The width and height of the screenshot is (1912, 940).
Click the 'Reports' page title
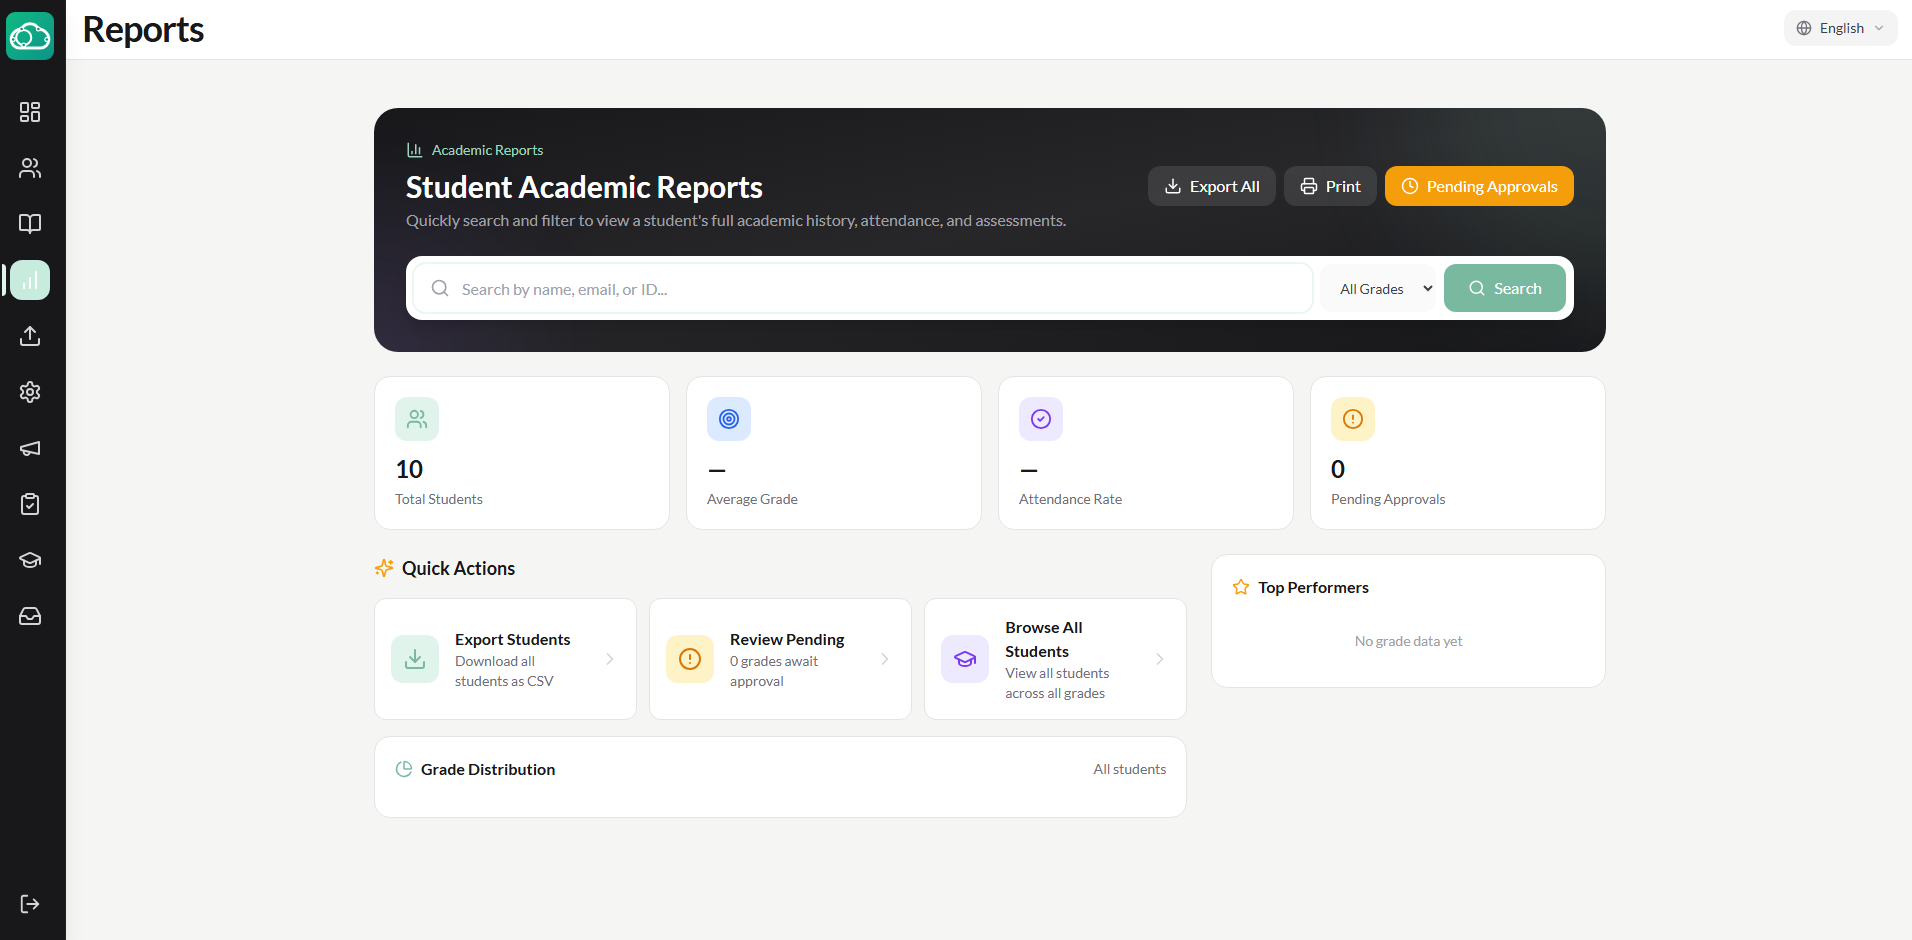coord(143,30)
